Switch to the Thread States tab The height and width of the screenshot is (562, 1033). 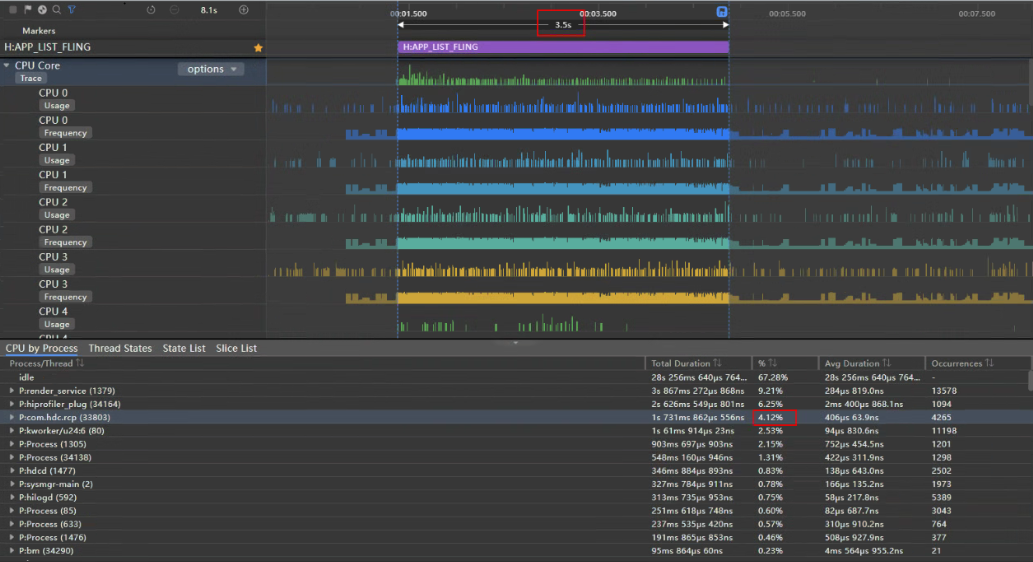[120, 349]
